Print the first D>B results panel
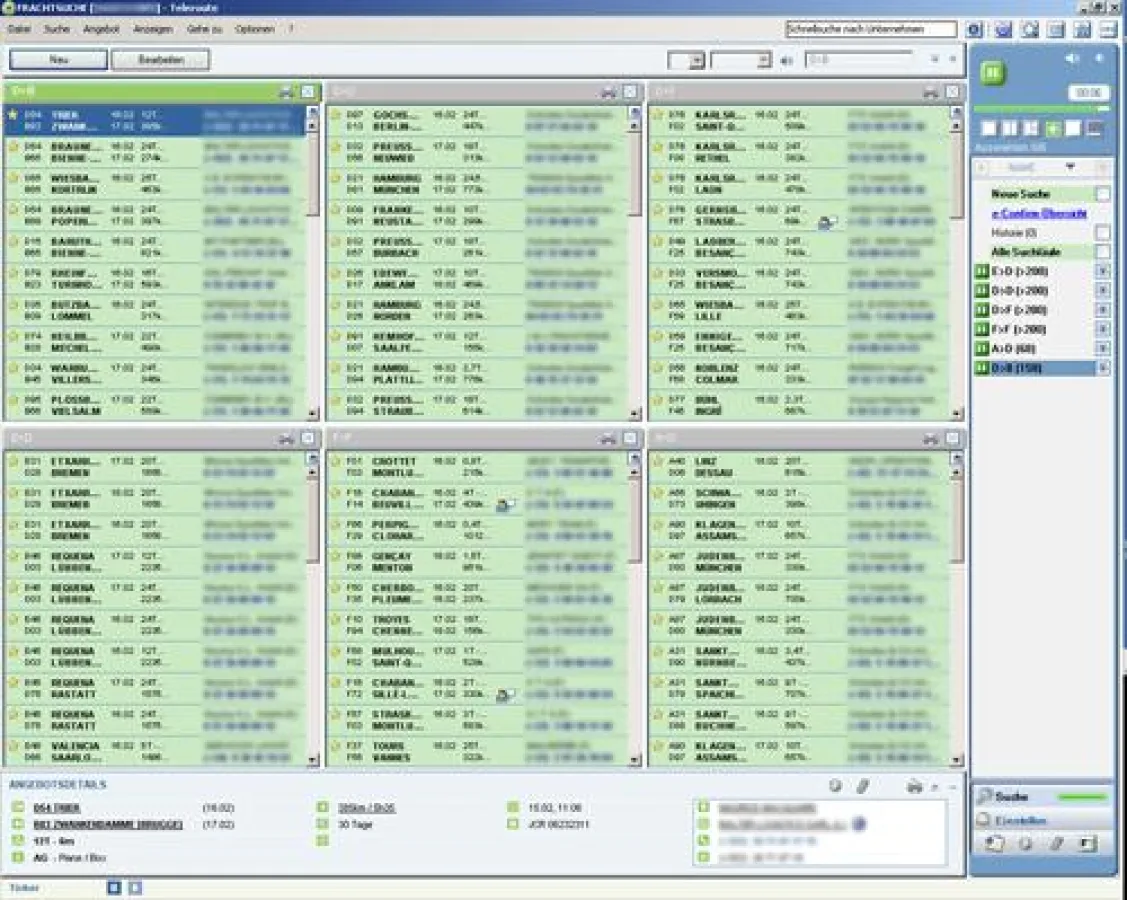This screenshot has height=900, width=1127. coord(286,92)
